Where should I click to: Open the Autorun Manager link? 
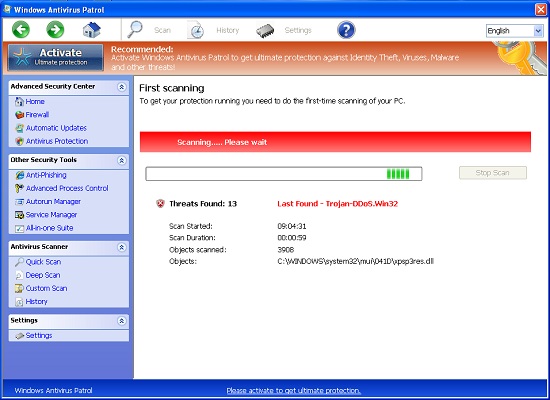click(53, 201)
